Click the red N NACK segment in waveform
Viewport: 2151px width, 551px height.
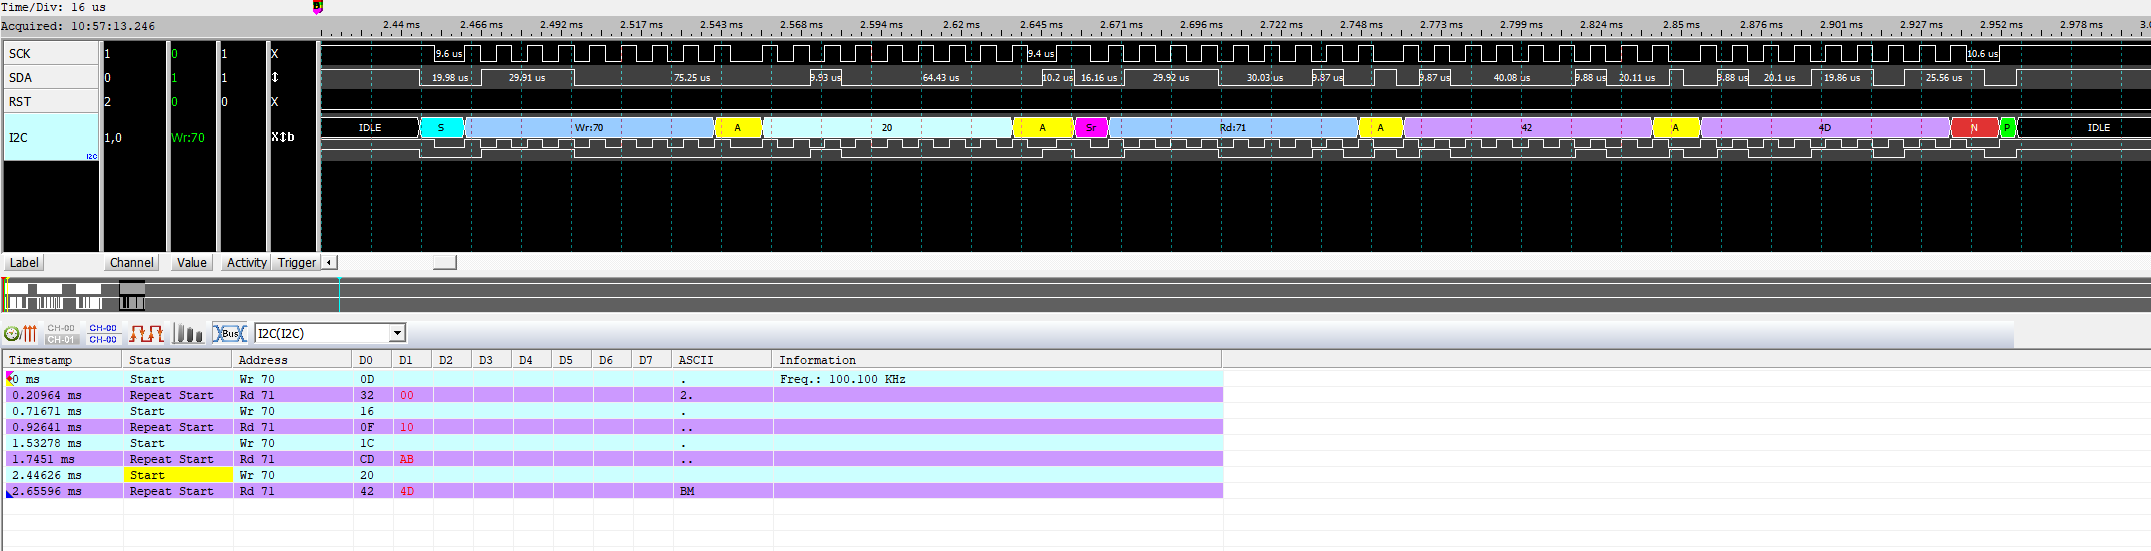pos(1974,128)
